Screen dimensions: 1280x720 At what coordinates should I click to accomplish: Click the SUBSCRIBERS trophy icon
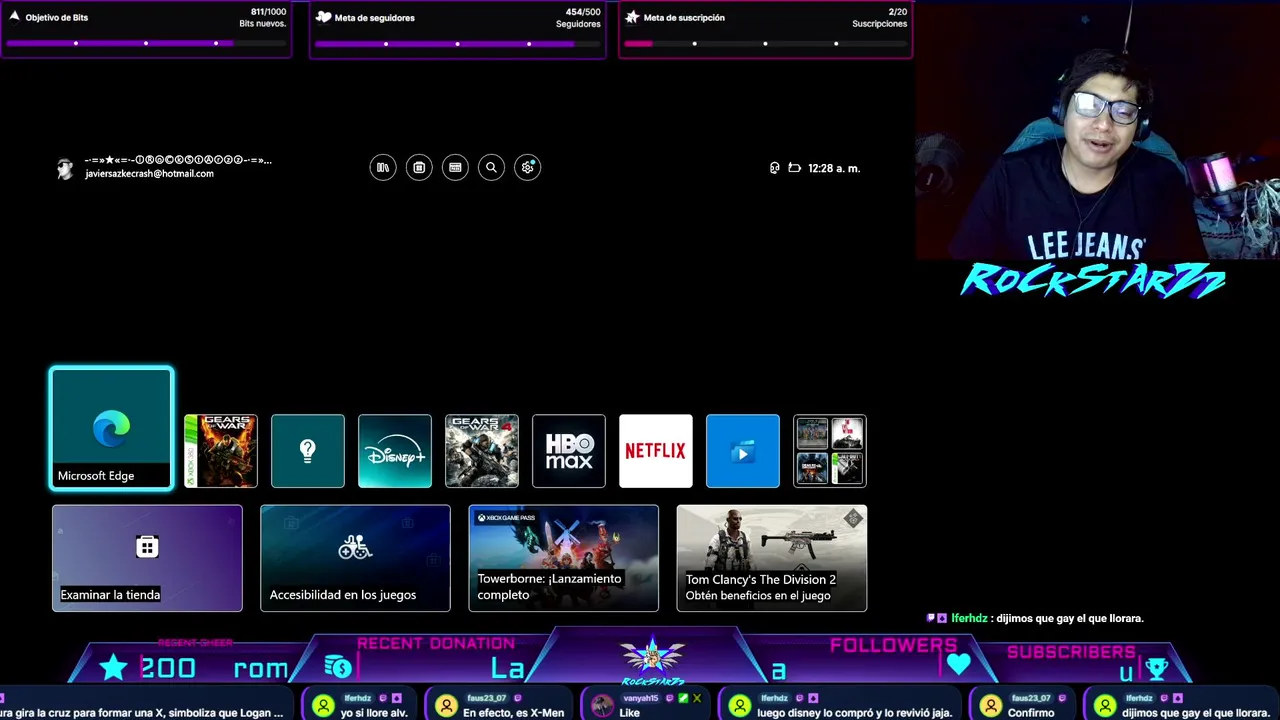1157,668
